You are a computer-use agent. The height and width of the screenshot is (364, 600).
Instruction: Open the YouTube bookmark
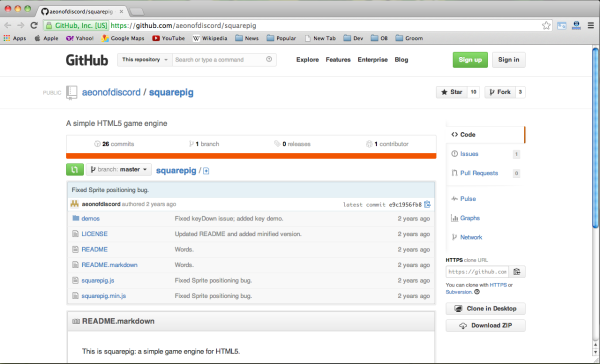[x=168, y=38]
